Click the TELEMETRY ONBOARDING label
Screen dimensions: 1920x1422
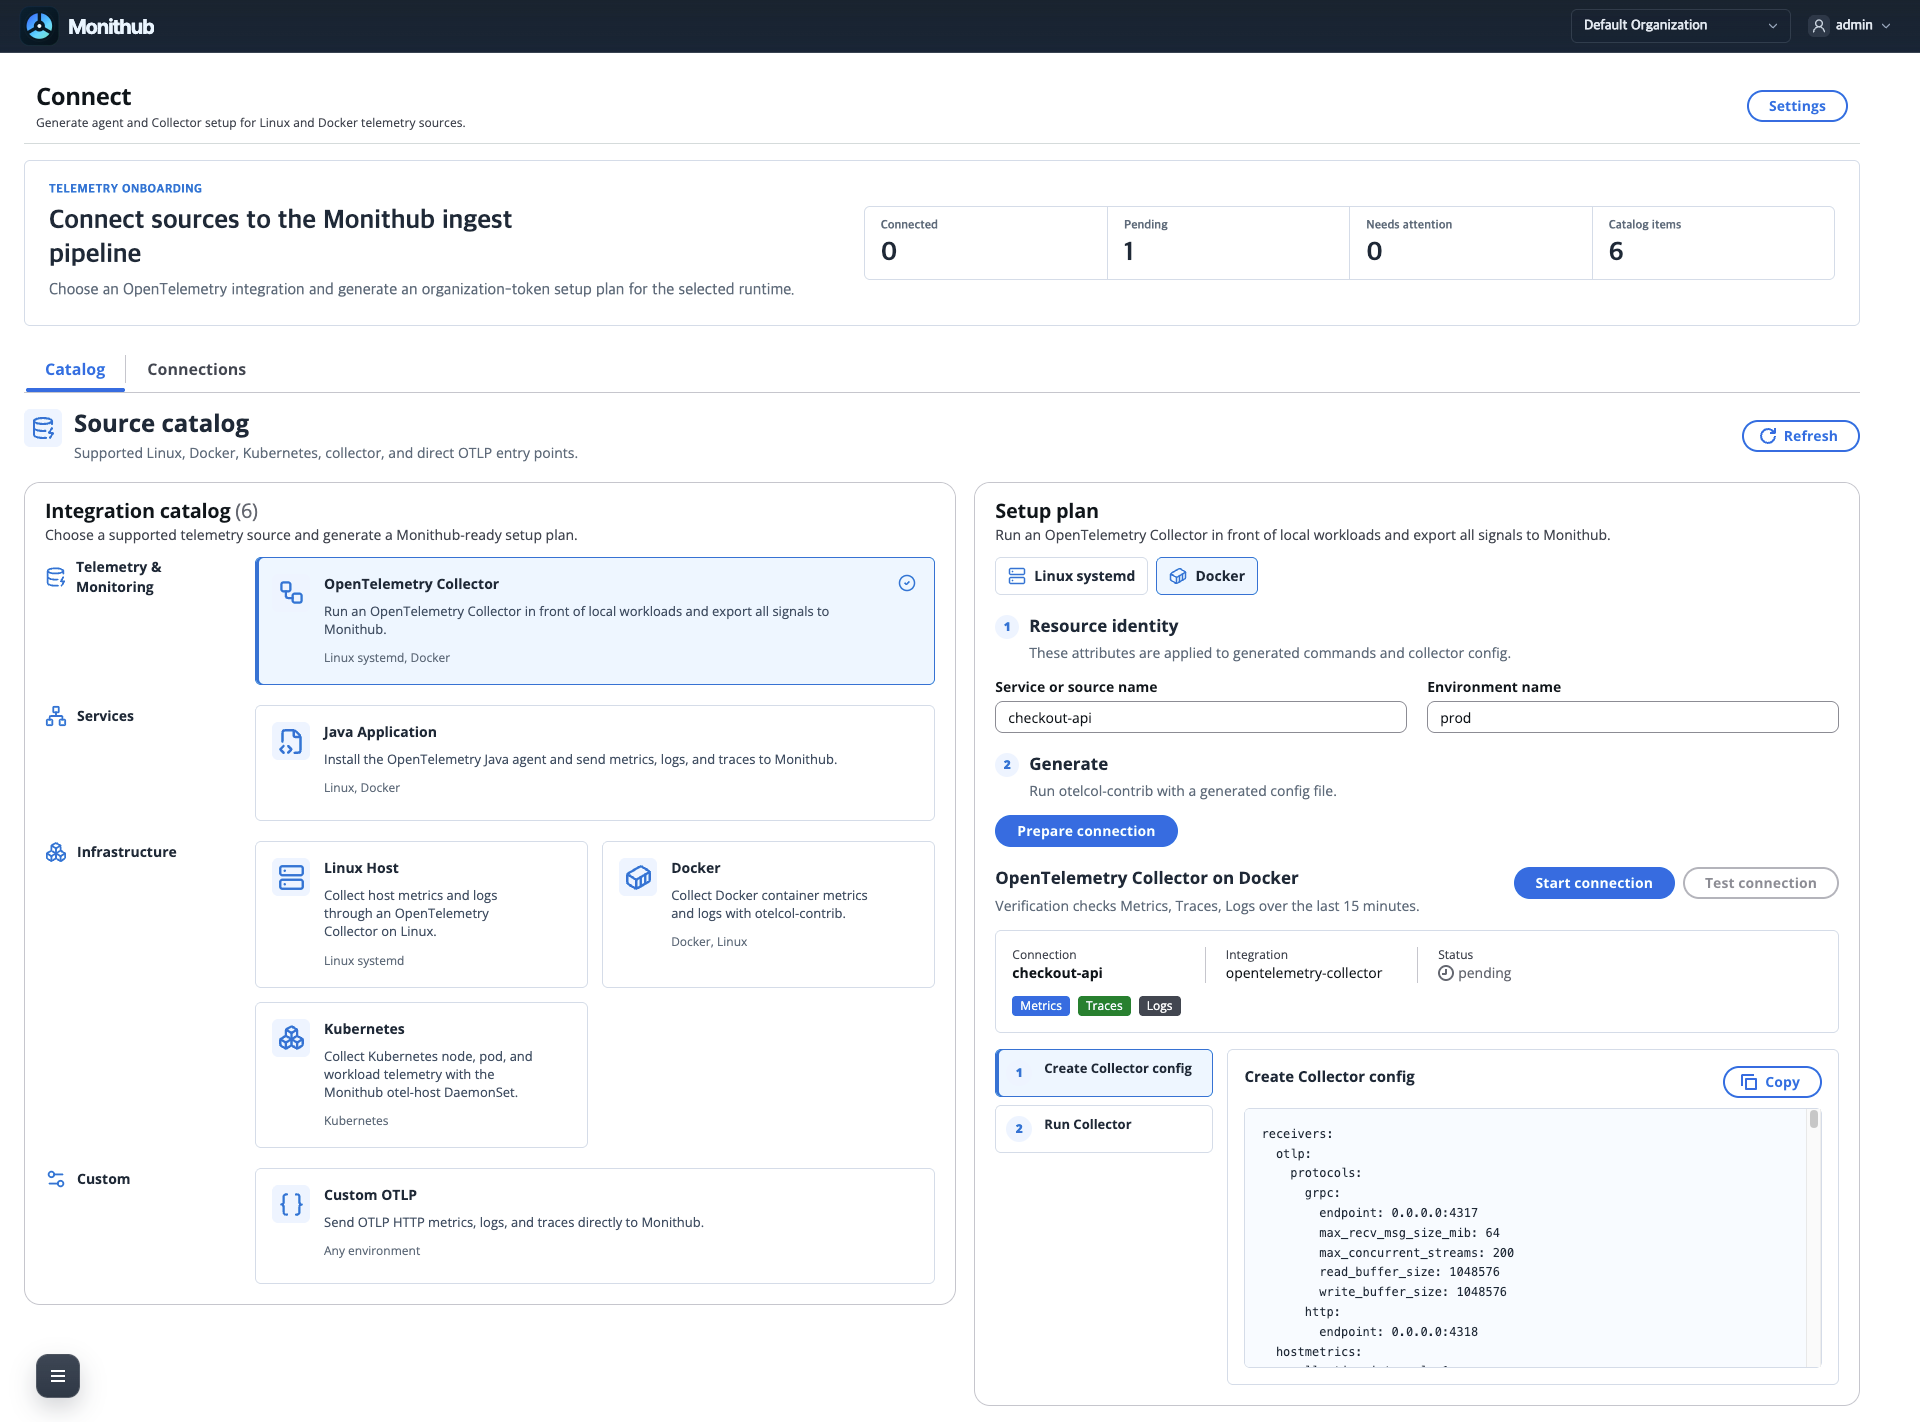point(125,188)
